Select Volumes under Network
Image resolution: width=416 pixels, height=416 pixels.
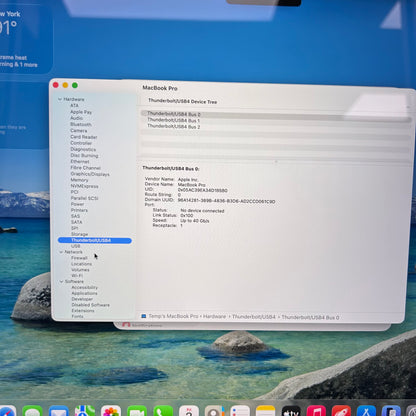click(80, 270)
